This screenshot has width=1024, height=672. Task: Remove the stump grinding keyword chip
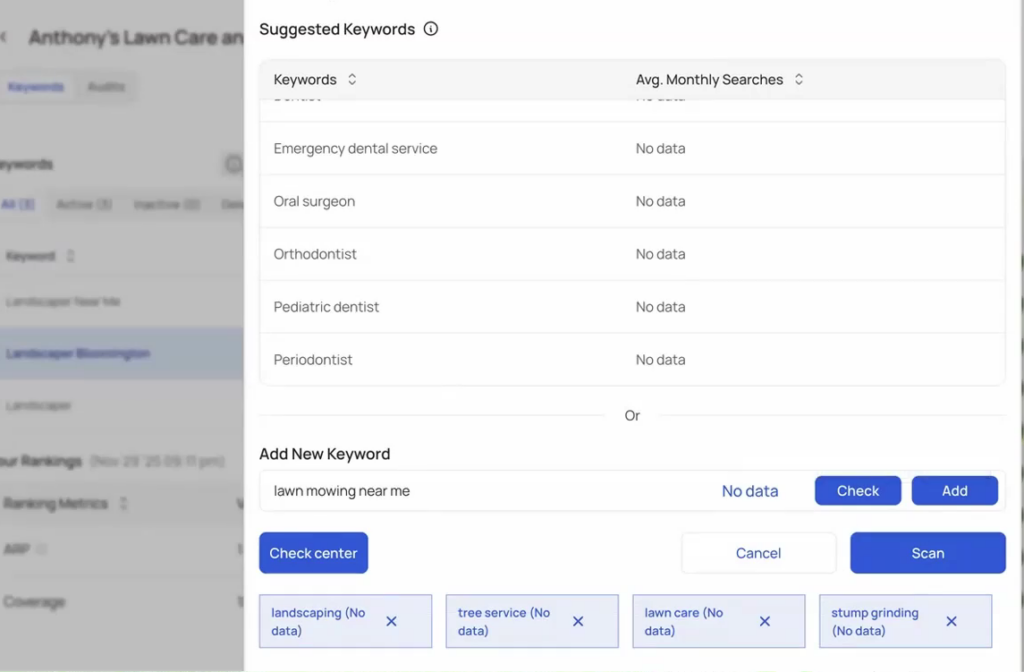(951, 621)
